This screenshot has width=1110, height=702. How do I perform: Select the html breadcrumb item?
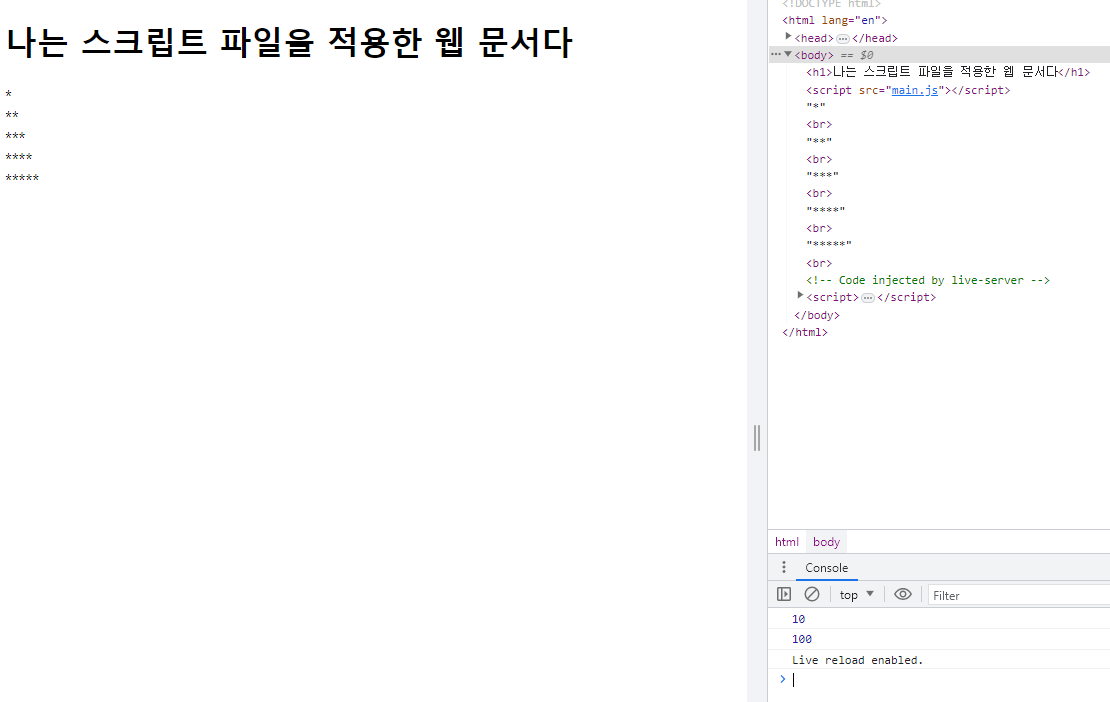[x=786, y=542]
